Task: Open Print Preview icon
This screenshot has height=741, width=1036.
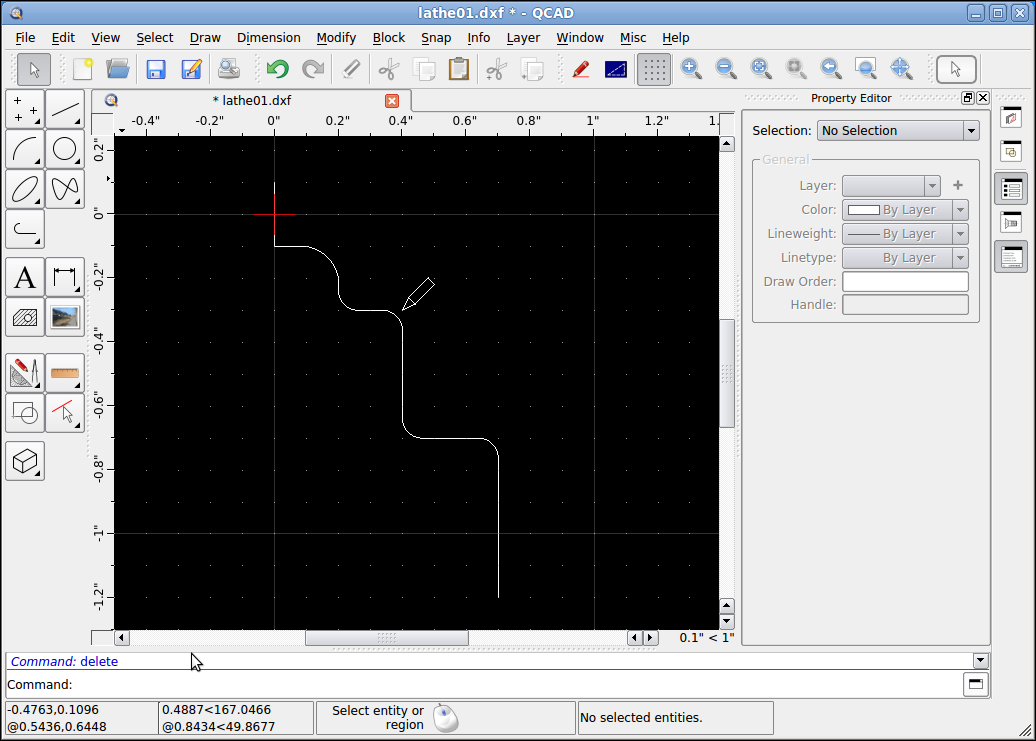Action: point(229,69)
